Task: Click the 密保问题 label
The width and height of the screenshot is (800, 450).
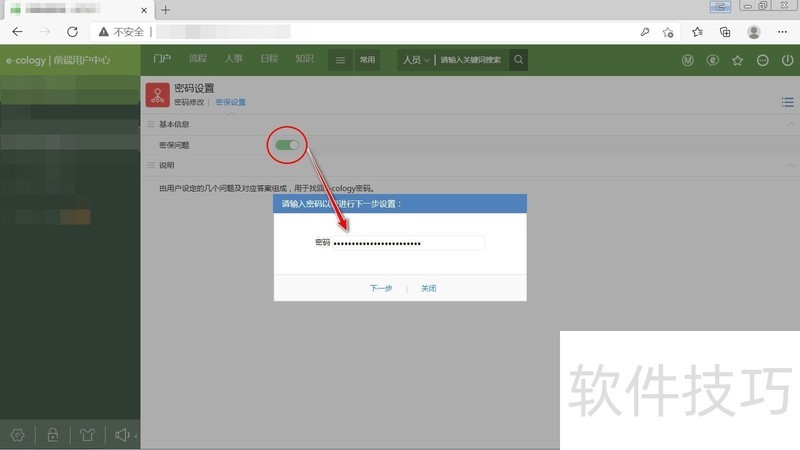Action: pyautogui.click(x=174, y=145)
